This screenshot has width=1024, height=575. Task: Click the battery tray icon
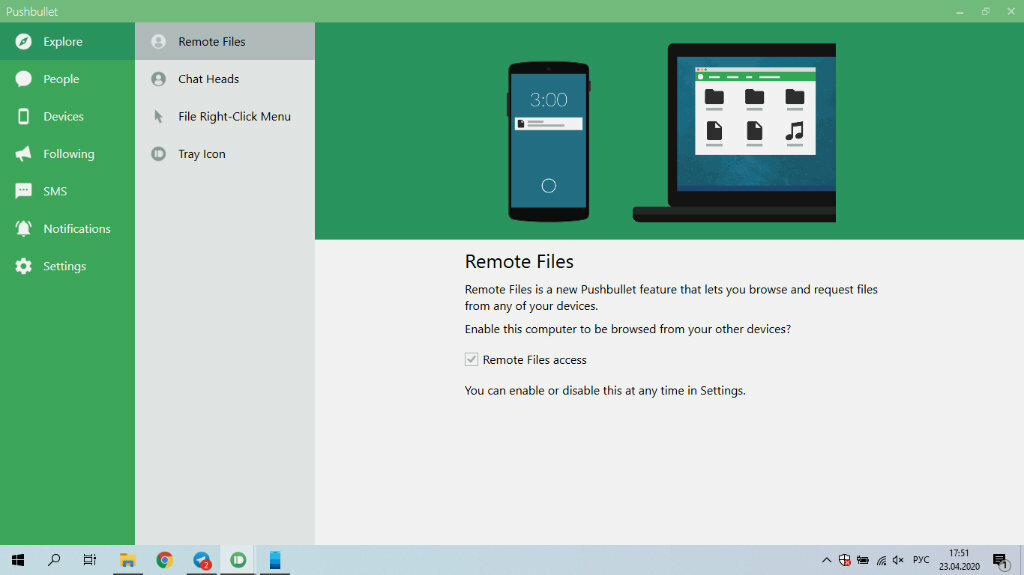(x=863, y=560)
